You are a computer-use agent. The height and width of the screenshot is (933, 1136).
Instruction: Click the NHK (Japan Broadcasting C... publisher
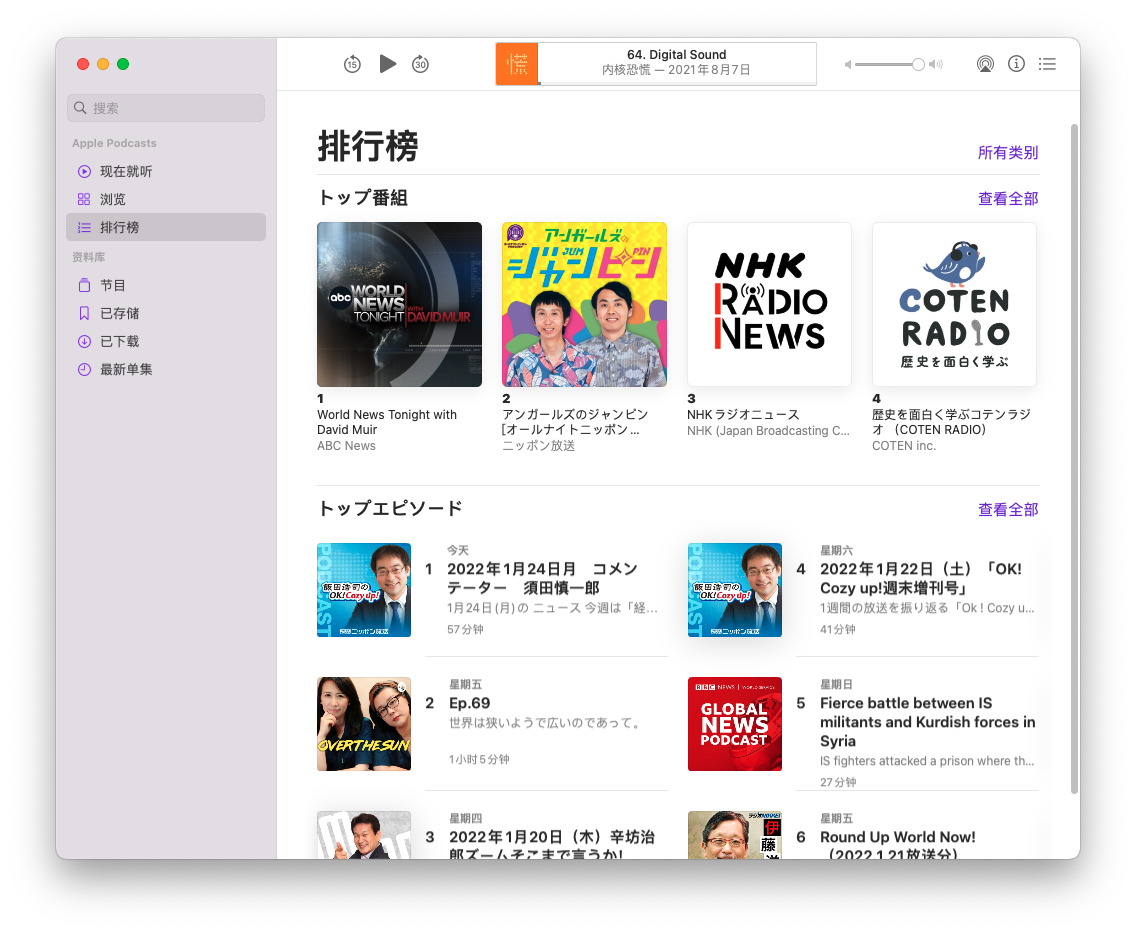(768, 431)
